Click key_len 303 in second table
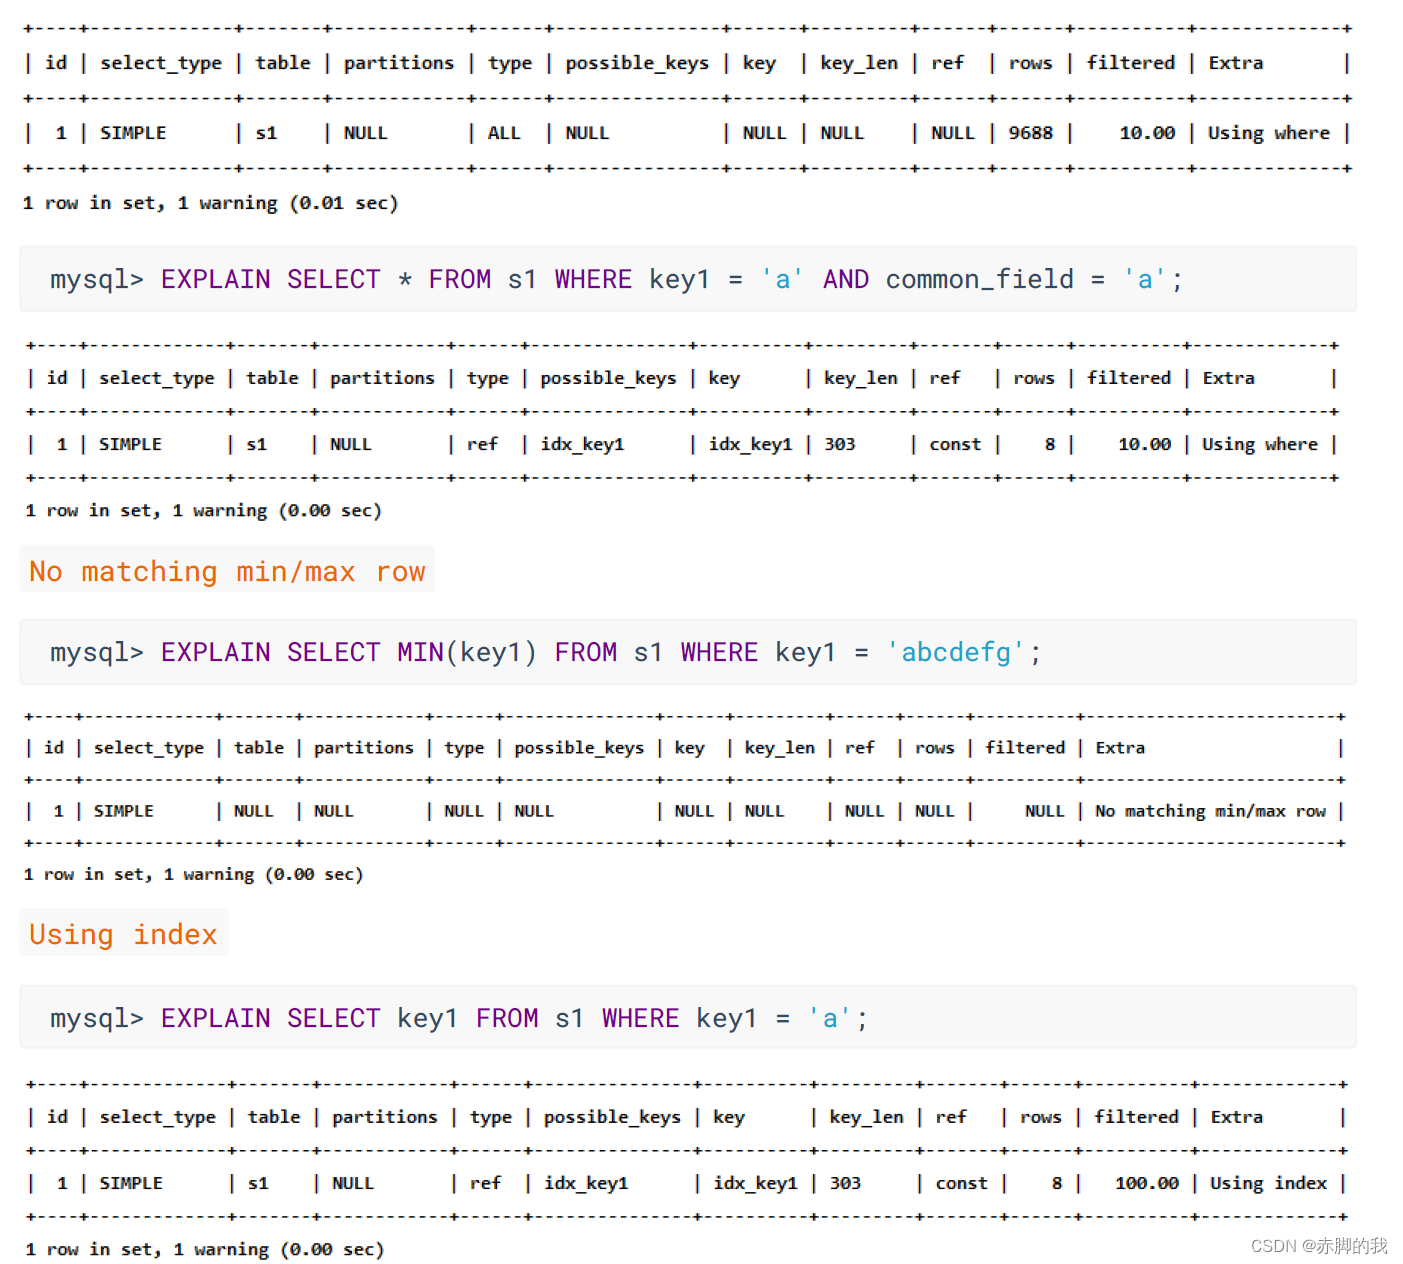 (x=840, y=444)
